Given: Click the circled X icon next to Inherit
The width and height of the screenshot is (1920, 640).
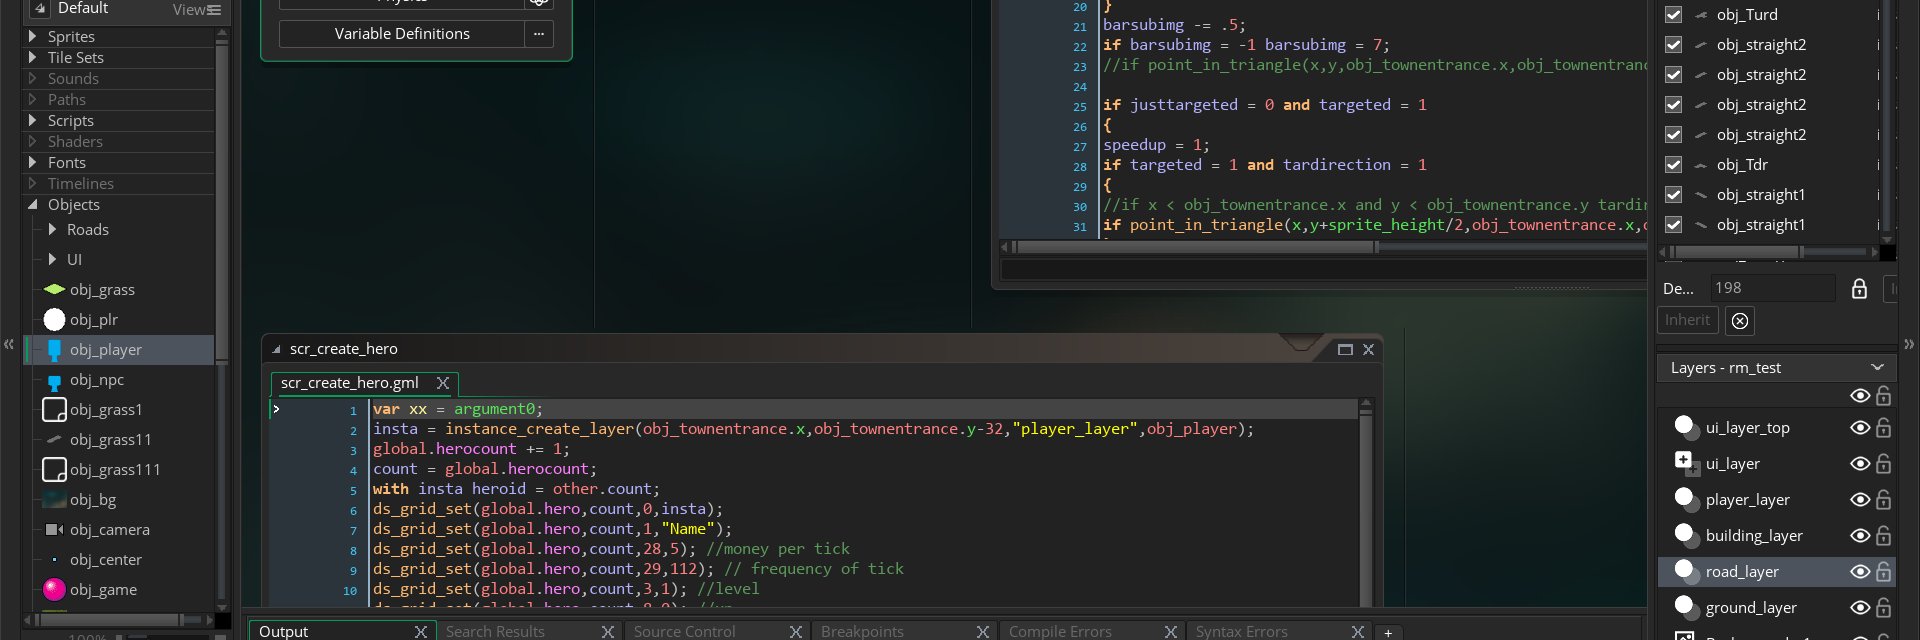Looking at the screenshot, I should [x=1740, y=320].
